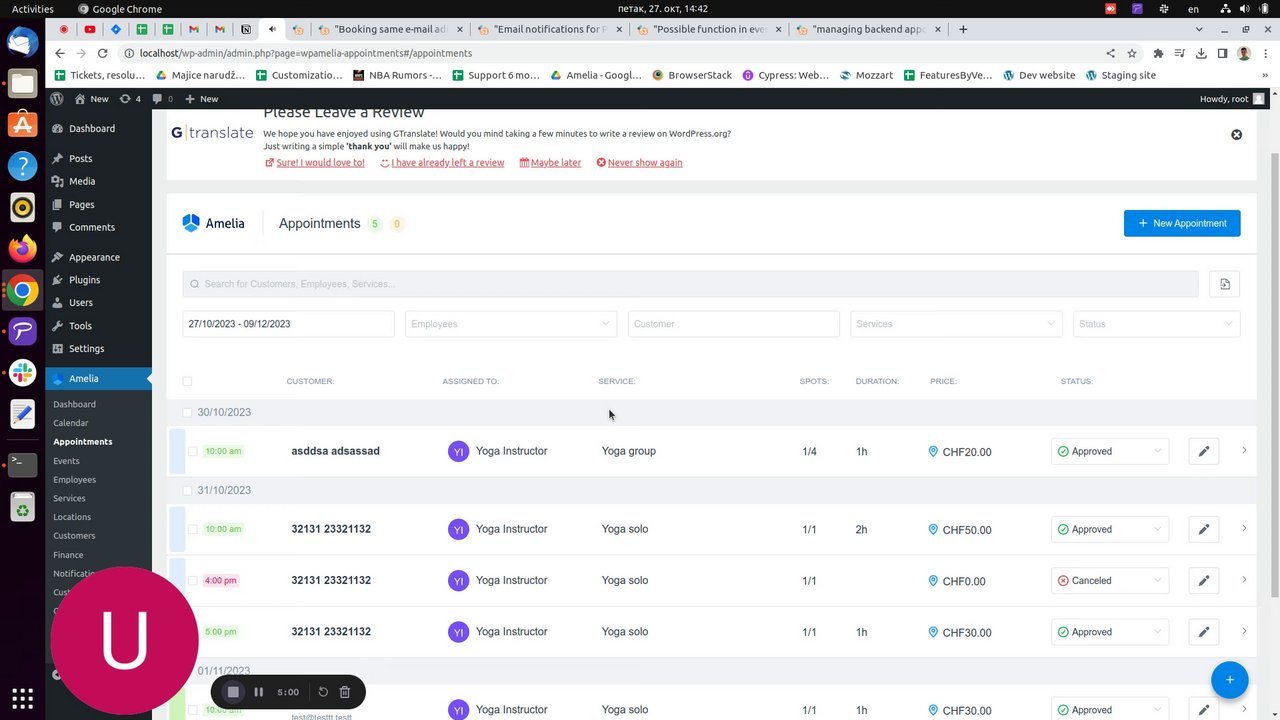Change status of the Yoga group appointment
The width and height of the screenshot is (1280, 720).
point(1110,451)
